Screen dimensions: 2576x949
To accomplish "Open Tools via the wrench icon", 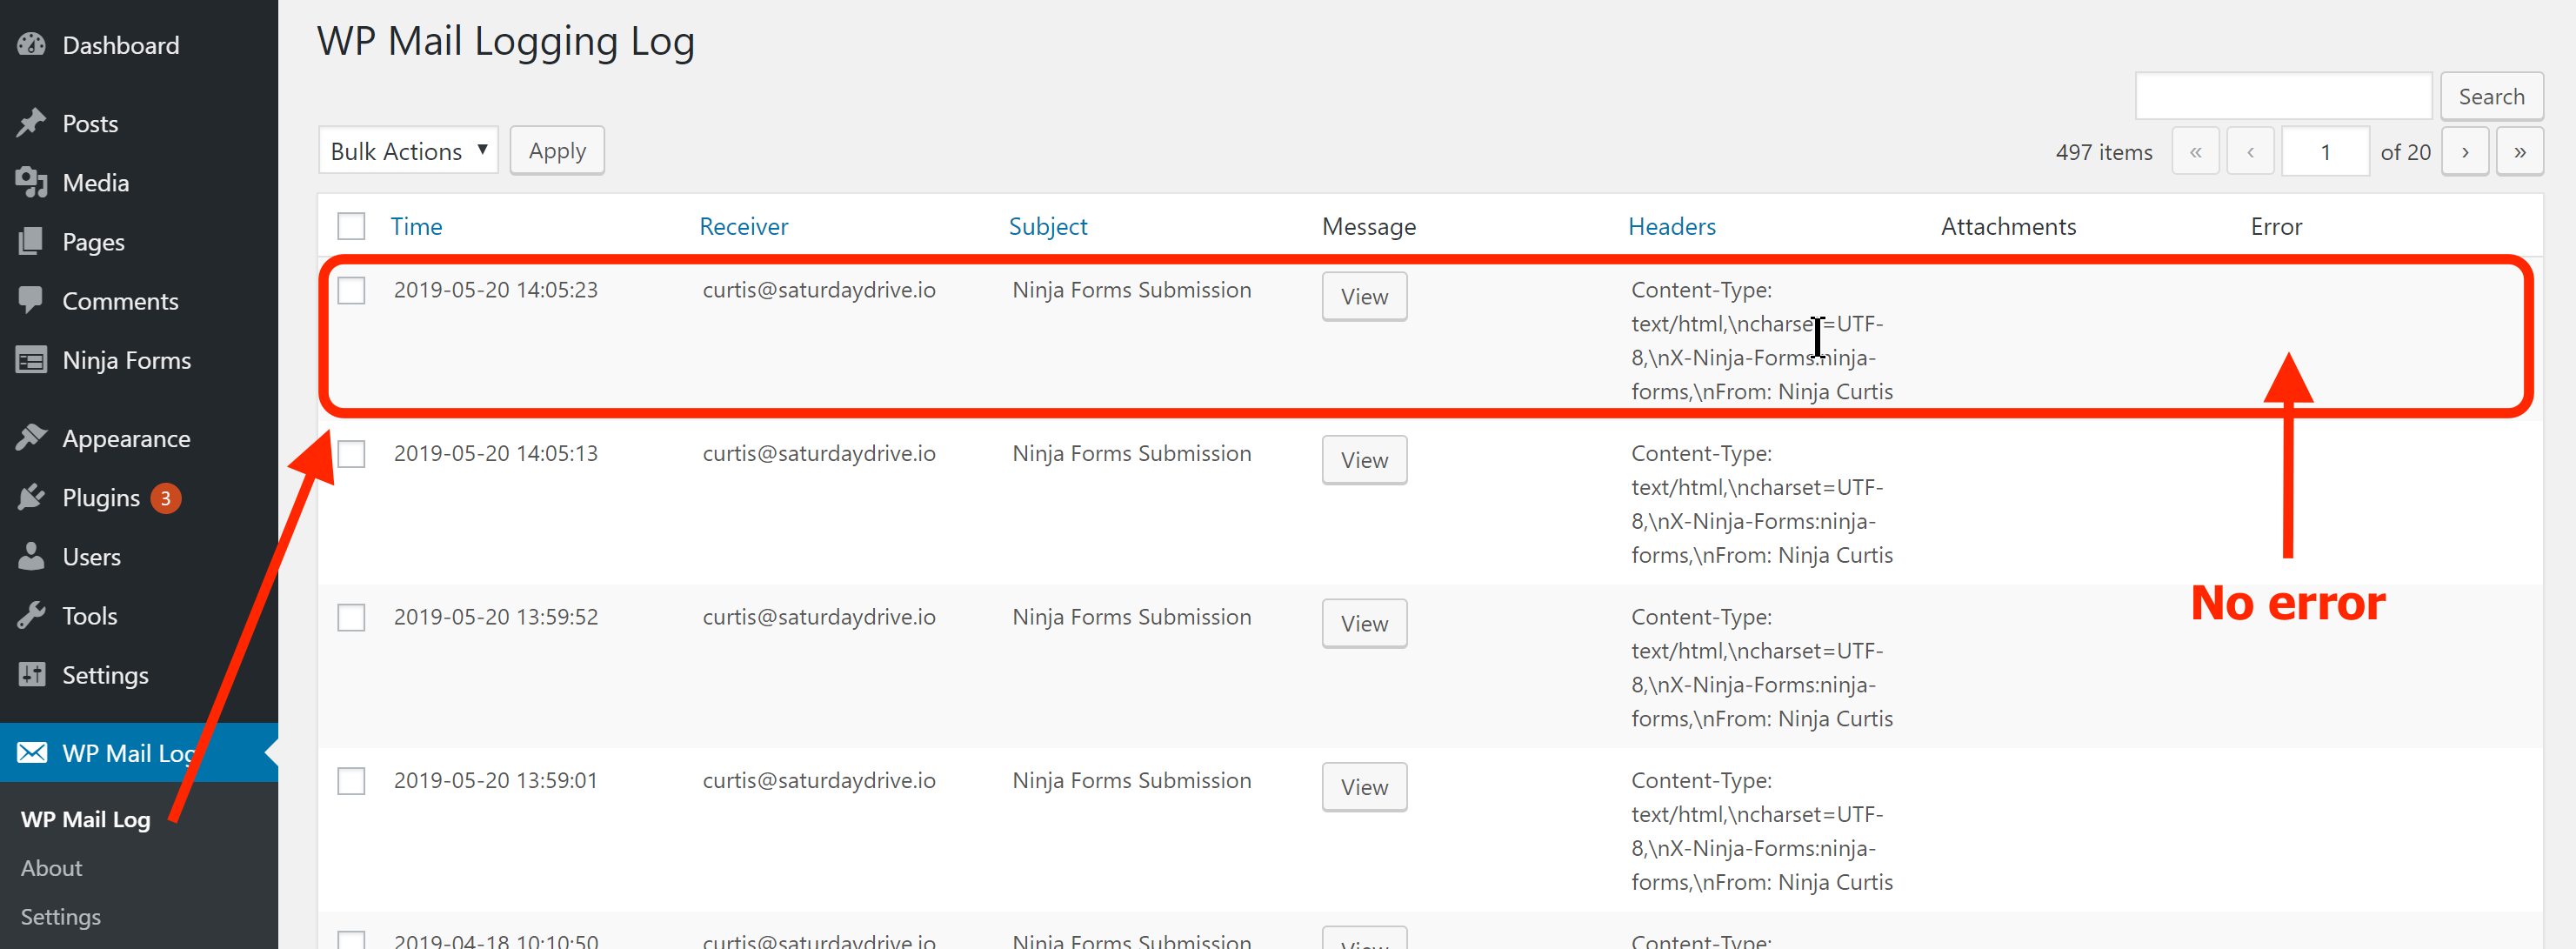I will [31, 615].
